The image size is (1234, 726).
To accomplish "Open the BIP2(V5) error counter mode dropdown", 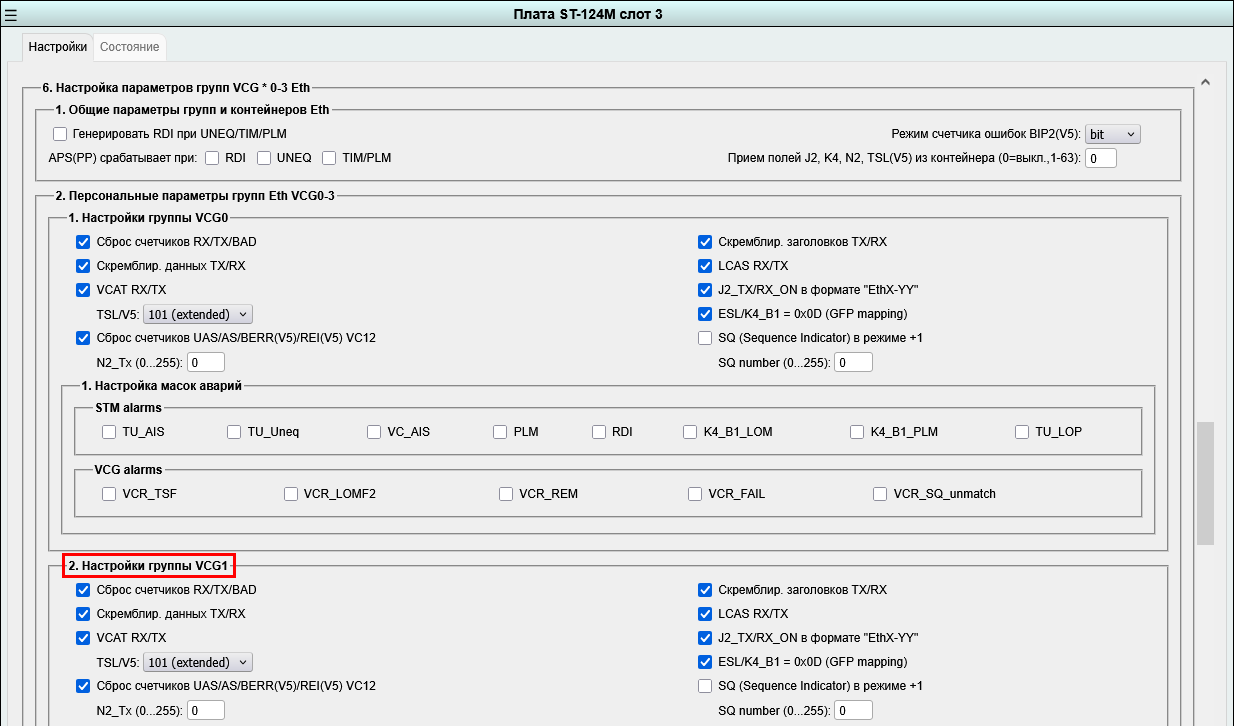I will [1112, 134].
